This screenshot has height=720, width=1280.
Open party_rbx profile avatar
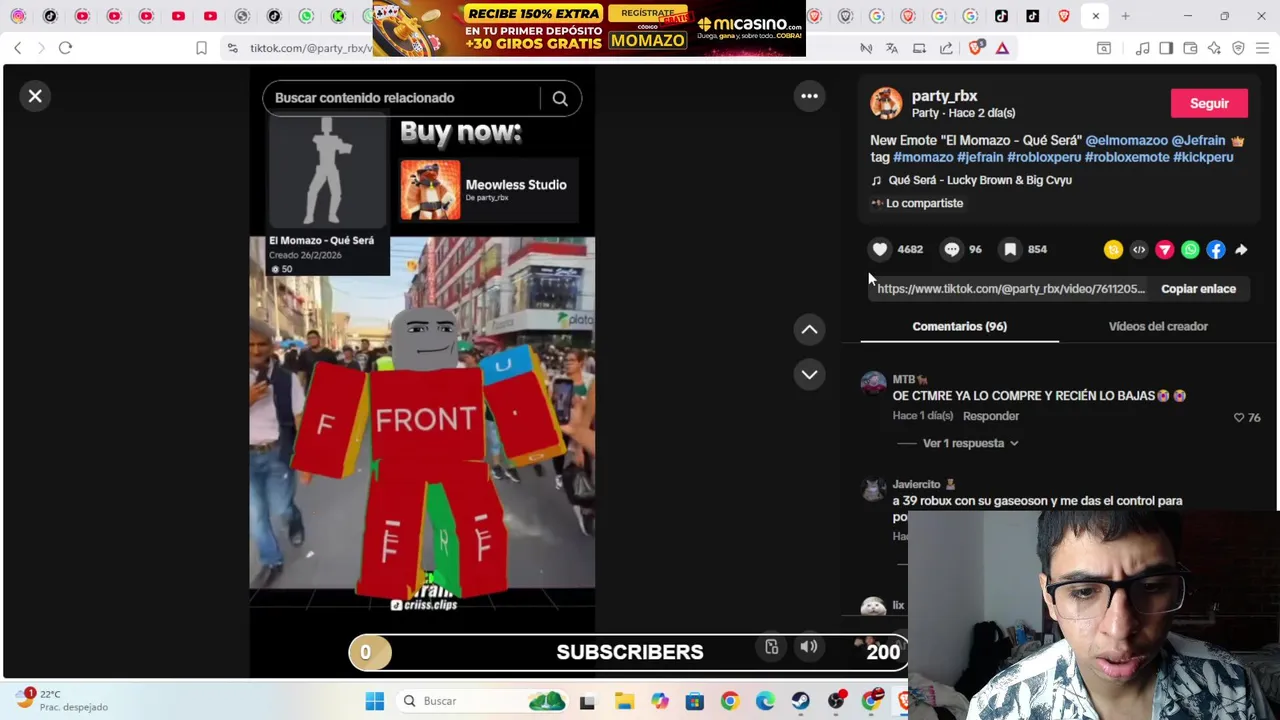885,103
